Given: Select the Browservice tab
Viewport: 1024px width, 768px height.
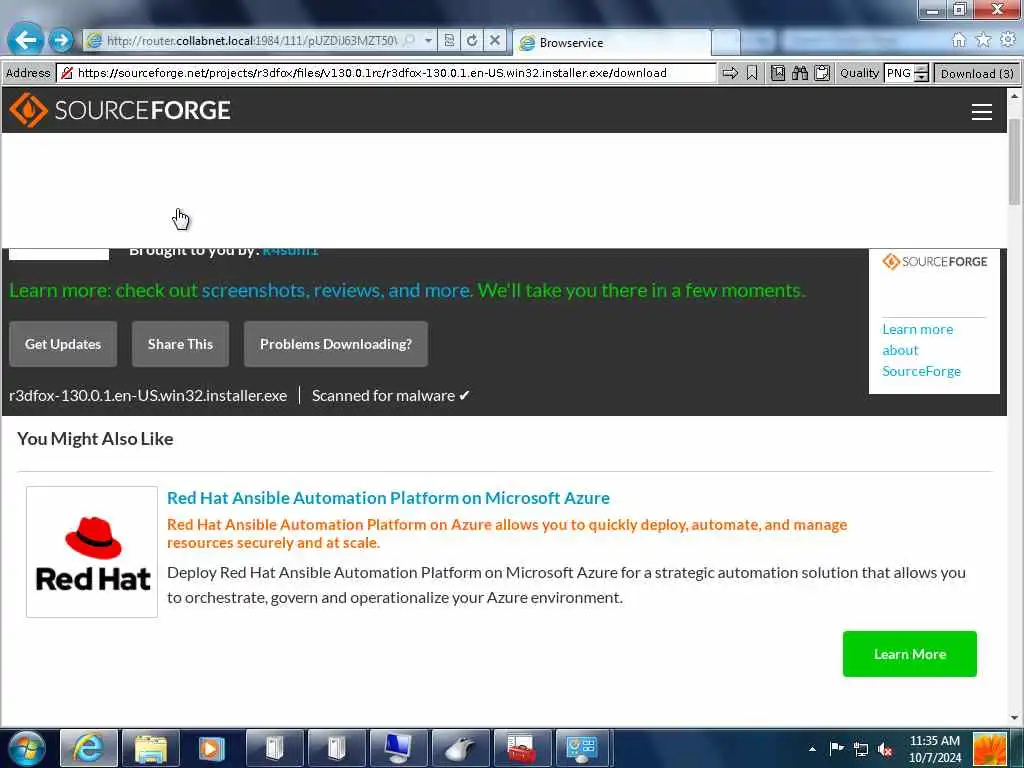Looking at the screenshot, I should (x=611, y=42).
